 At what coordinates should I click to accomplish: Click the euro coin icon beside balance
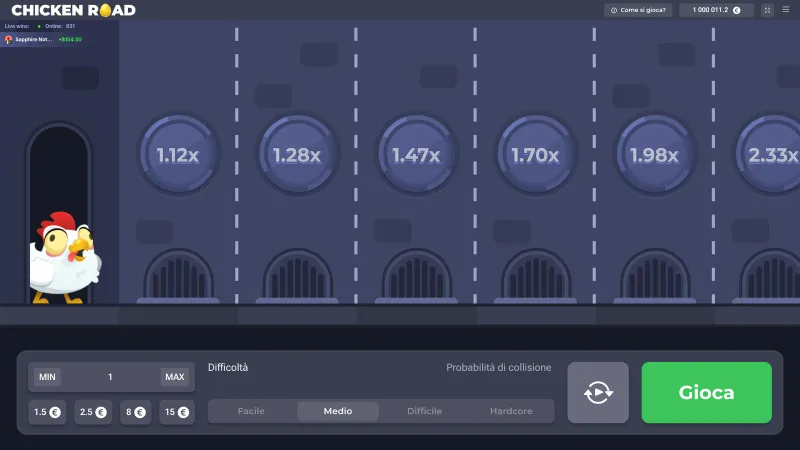pyautogui.click(x=737, y=10)
